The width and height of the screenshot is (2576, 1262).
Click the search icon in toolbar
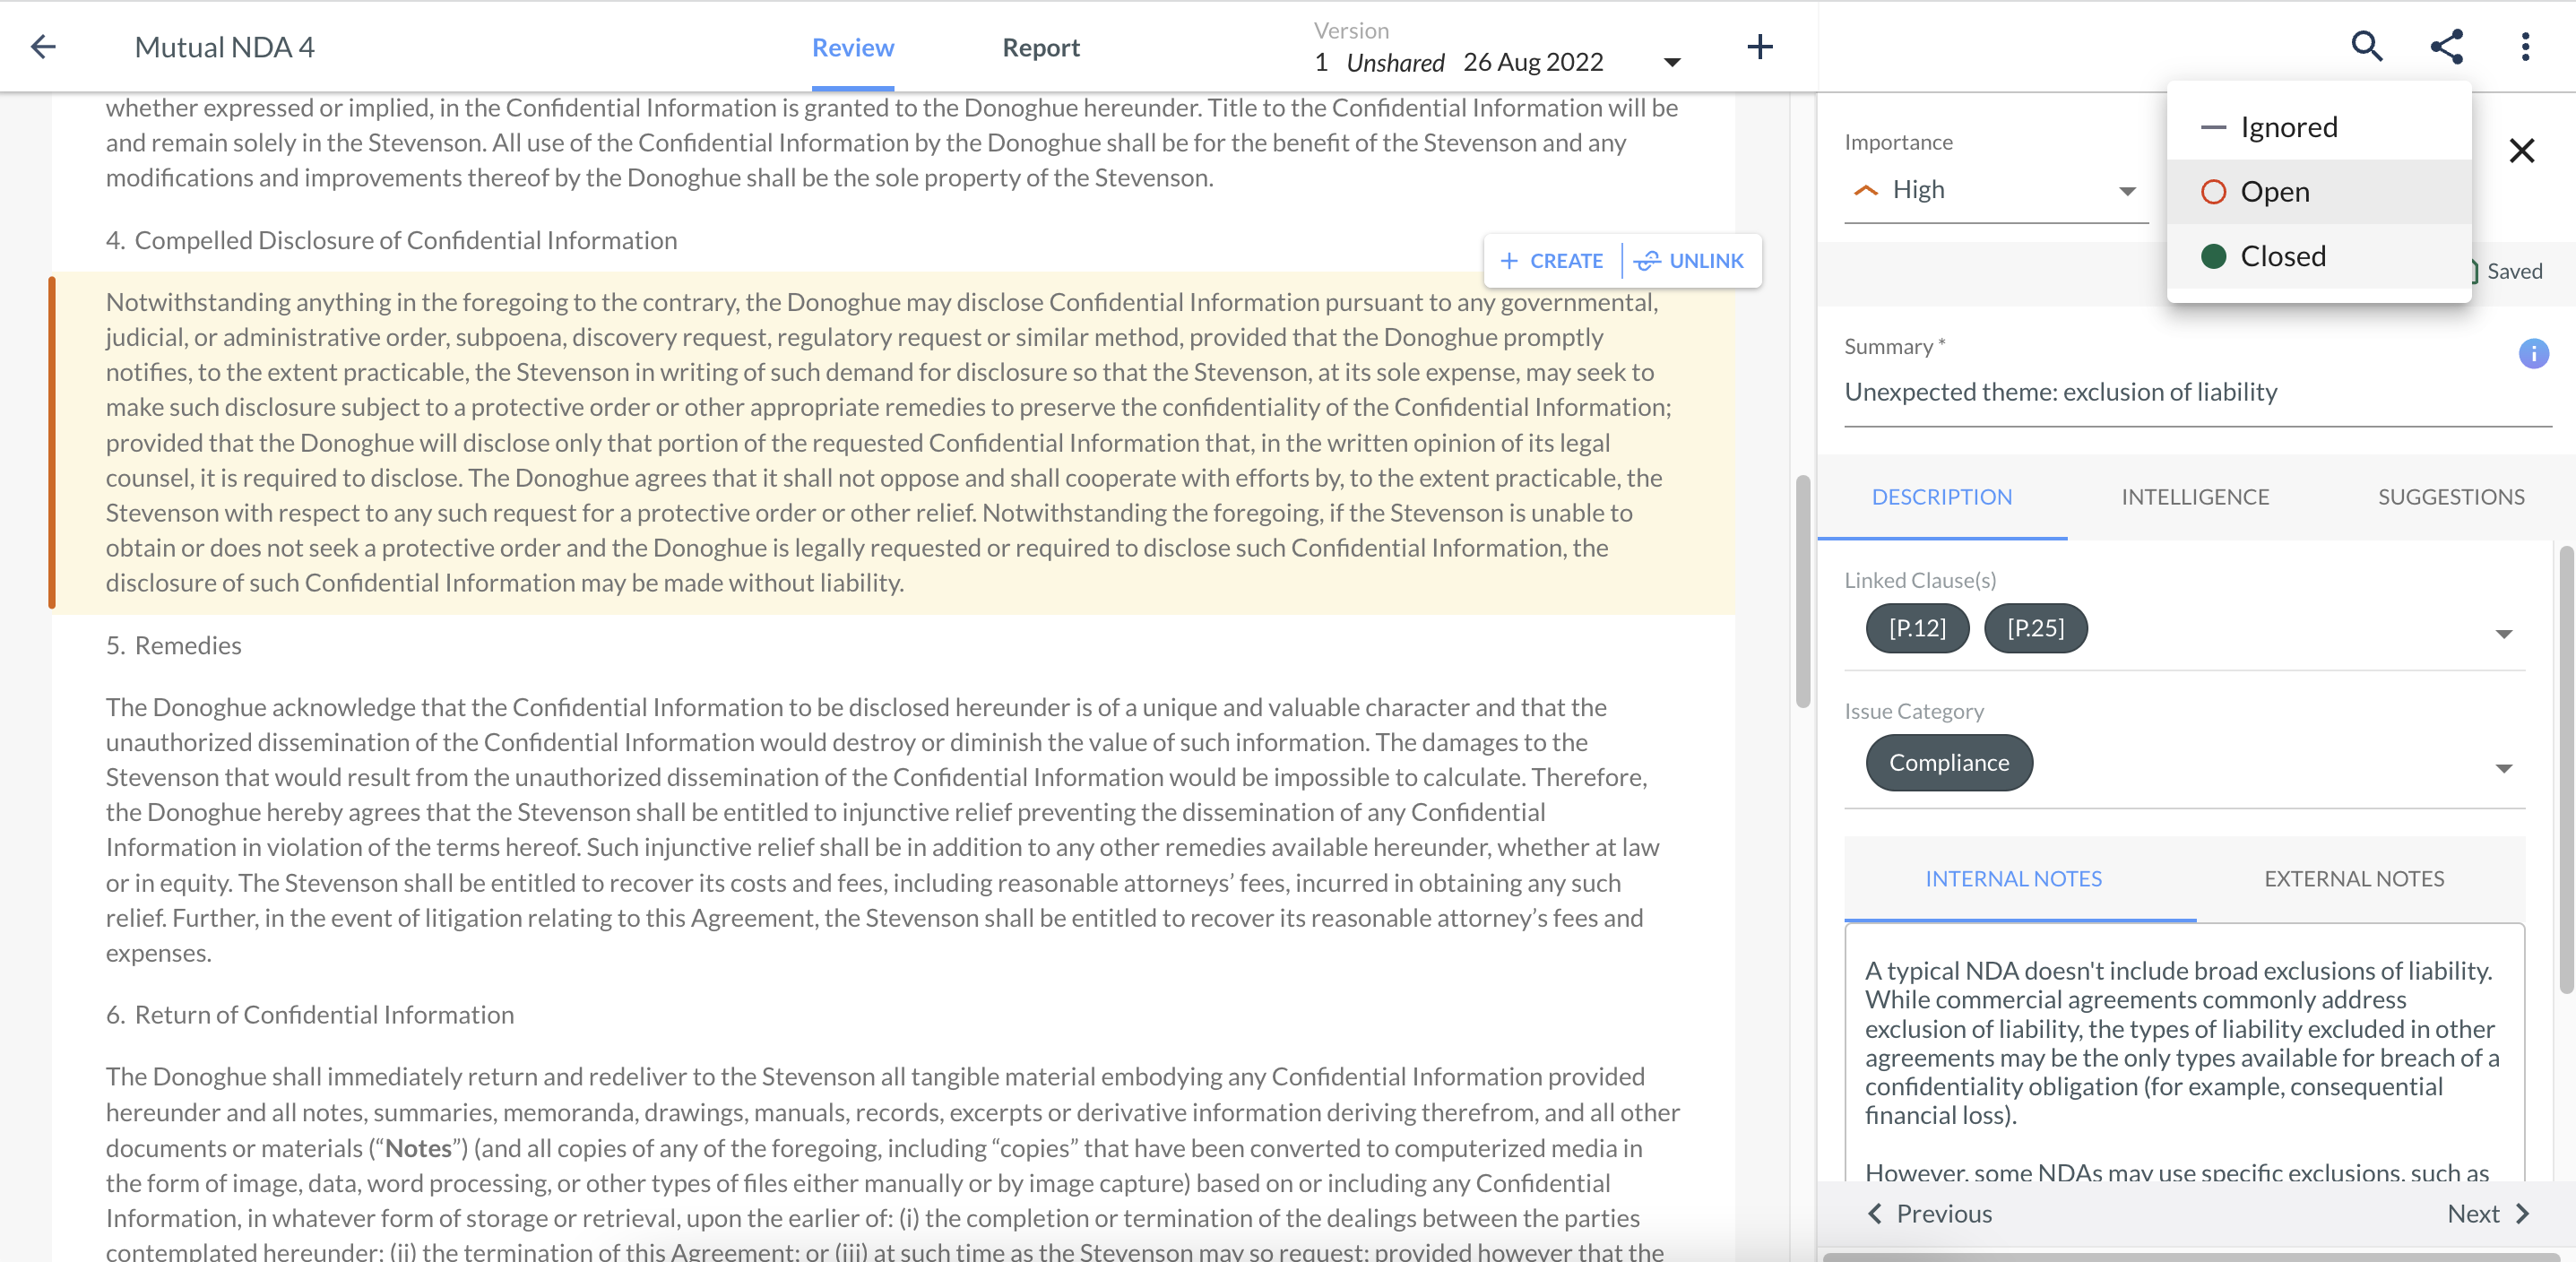2367,46
